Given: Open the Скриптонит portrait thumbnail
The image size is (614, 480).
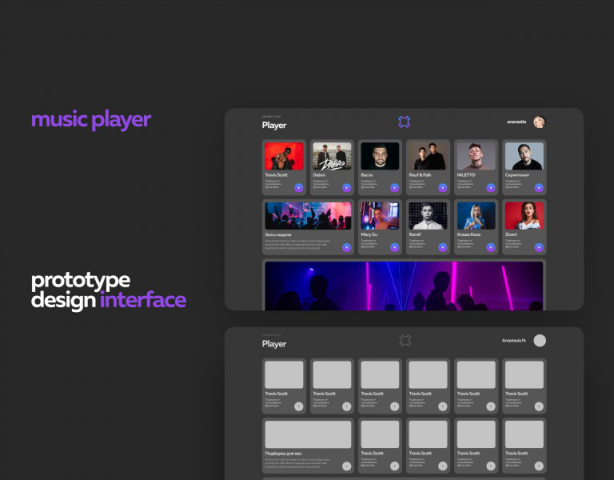Looking at the screenshot, I should pos(524,156).
